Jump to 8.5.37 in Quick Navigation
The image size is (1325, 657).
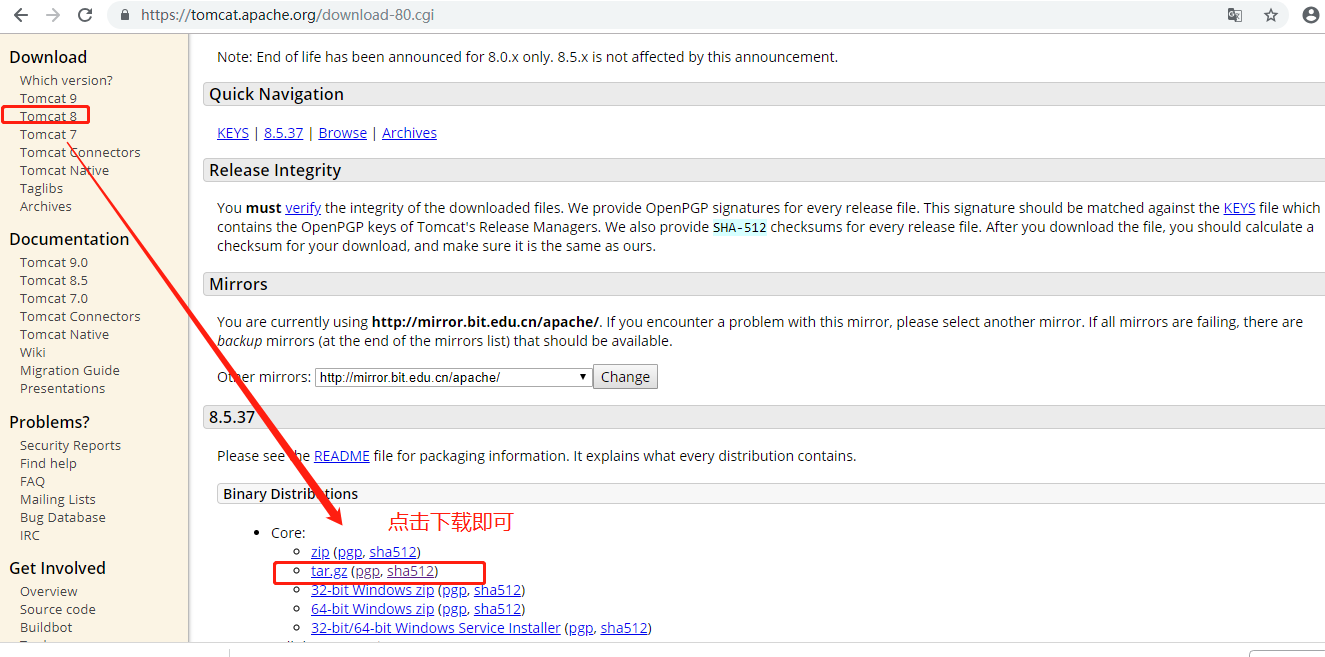(284, 133)
